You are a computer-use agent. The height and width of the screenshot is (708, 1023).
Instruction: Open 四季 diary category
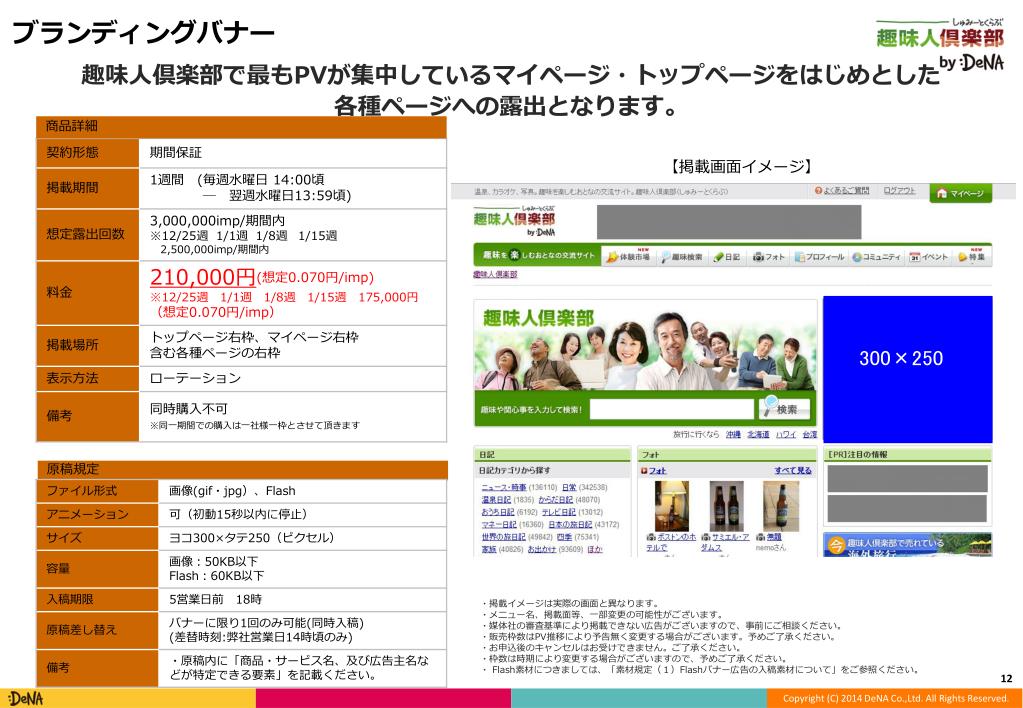[x=564, y=537]
